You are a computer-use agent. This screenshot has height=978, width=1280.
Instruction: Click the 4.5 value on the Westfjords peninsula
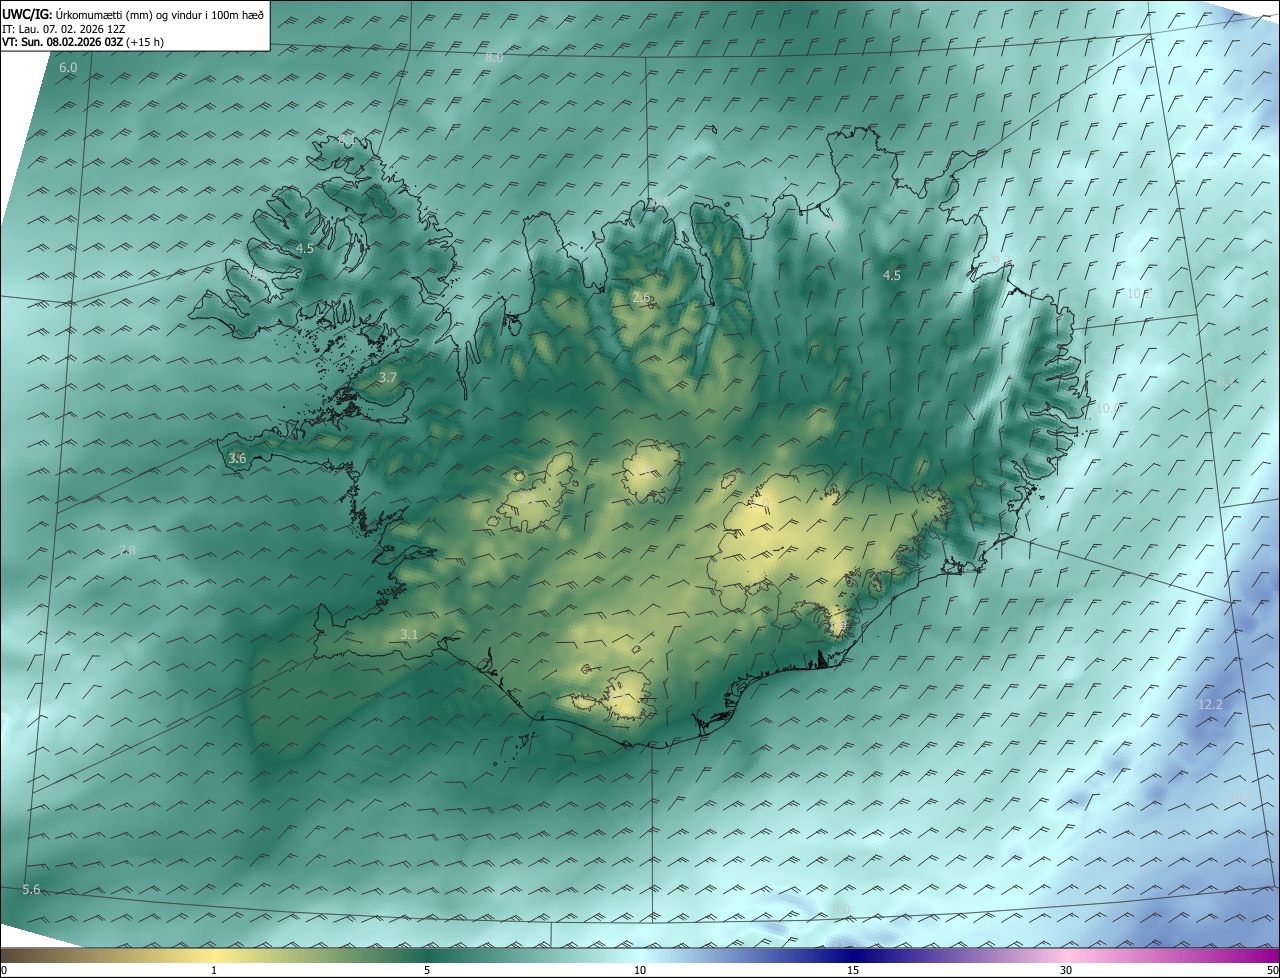(305, 249)
